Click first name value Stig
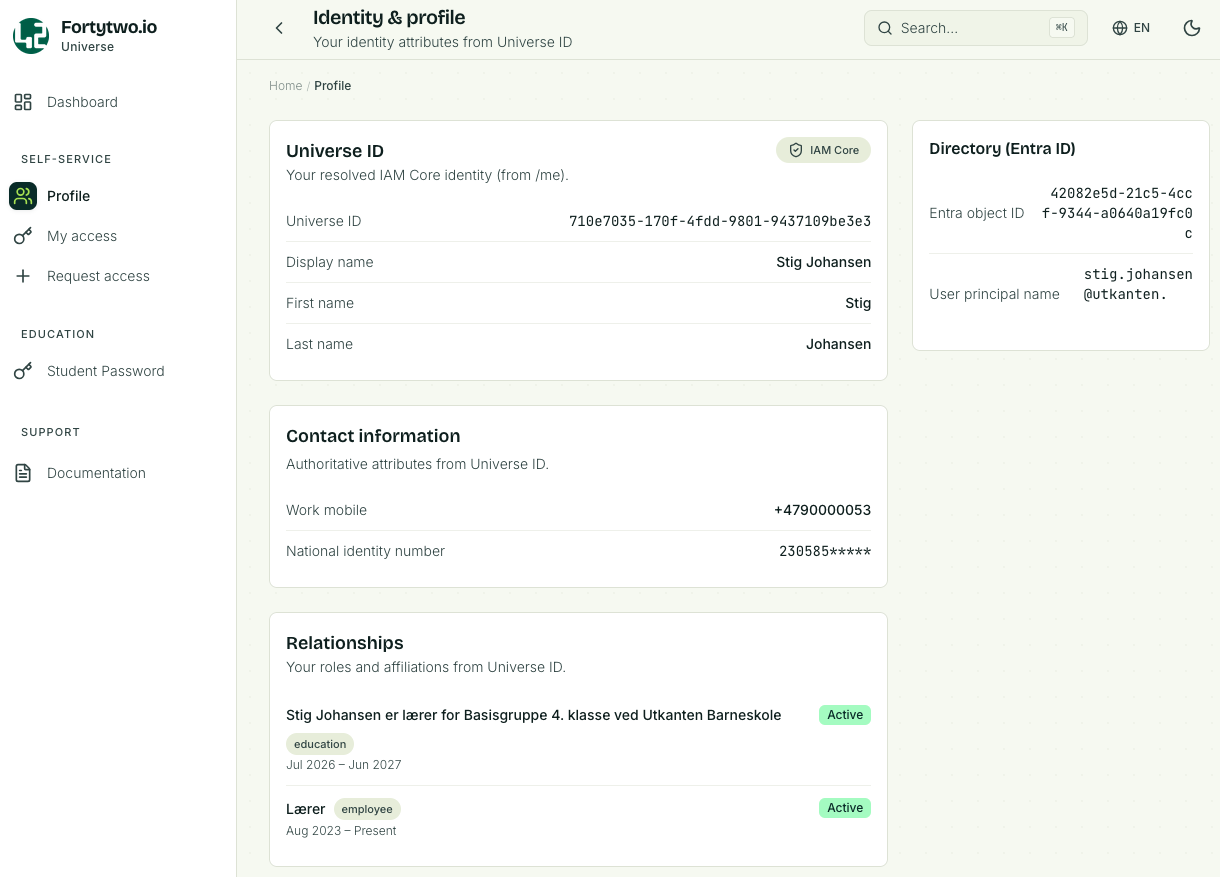This screenshot has width=1220, height=877. tap(858, 303)
